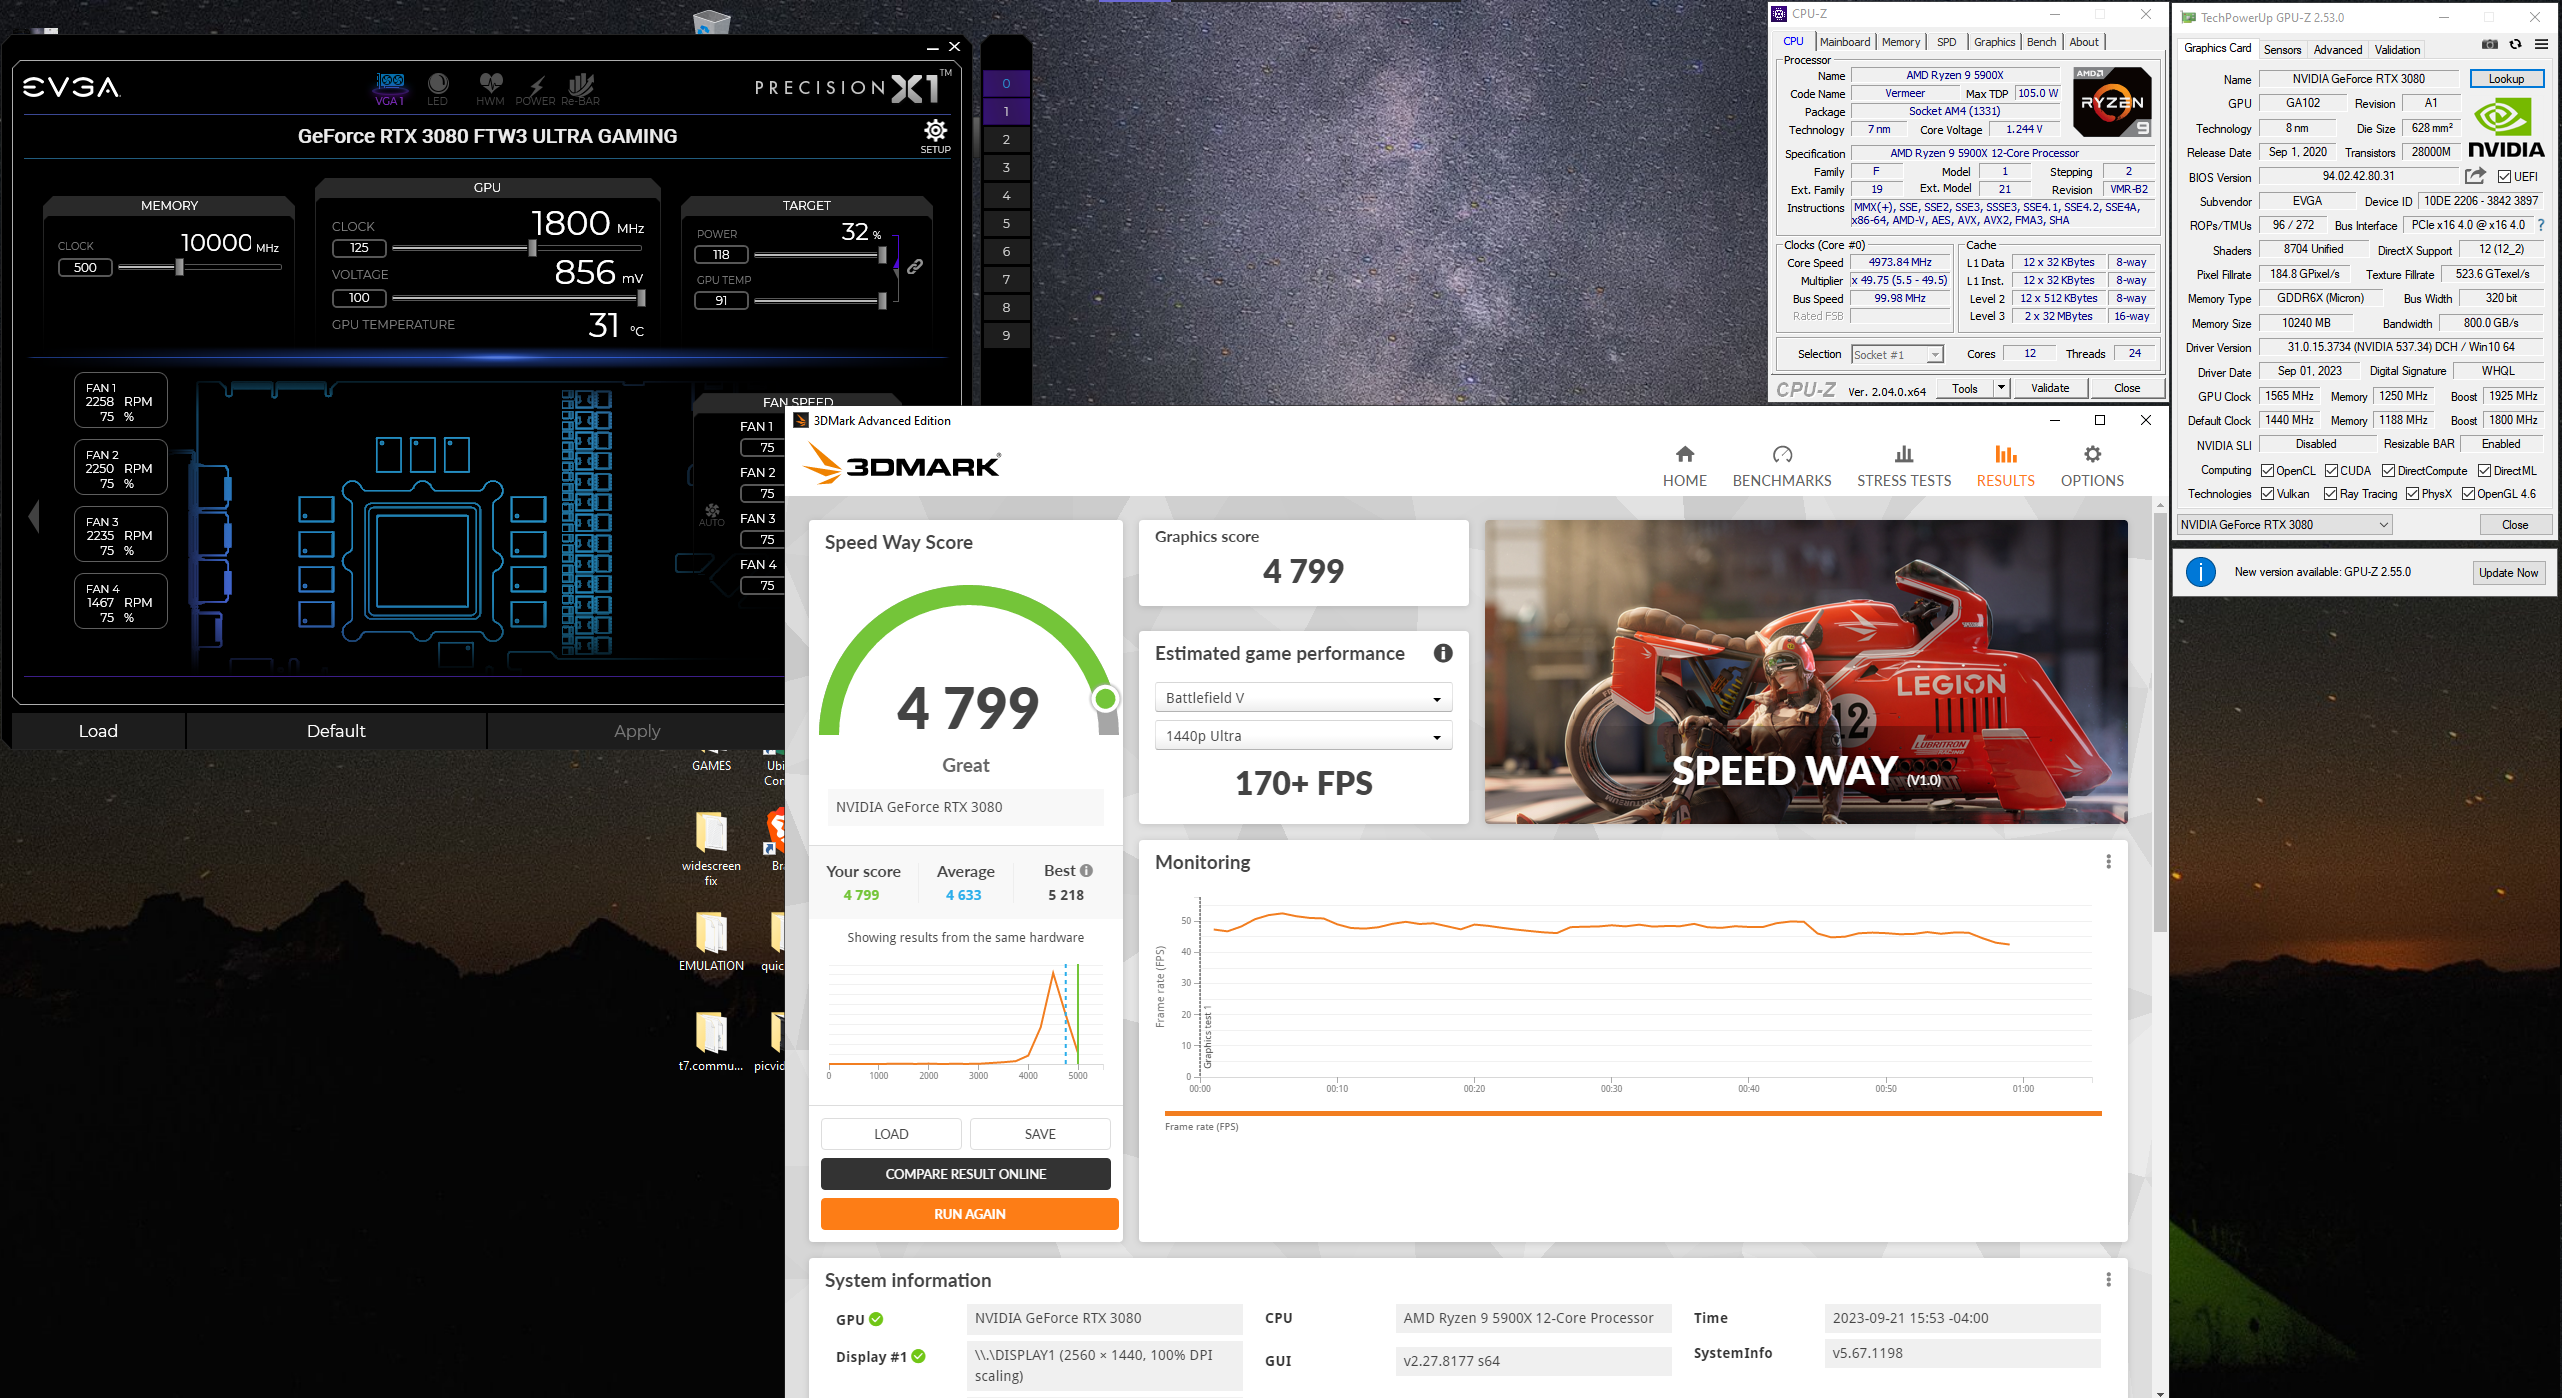Toggle power and temp target link icon
The image size is (2562, 1398).
click(x=915, y=267)
